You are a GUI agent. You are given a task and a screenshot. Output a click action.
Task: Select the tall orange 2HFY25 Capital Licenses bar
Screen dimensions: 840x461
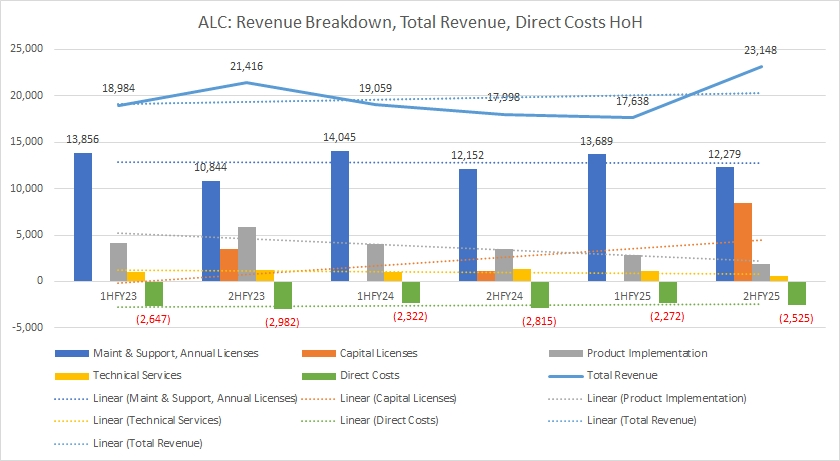point(743,242)
